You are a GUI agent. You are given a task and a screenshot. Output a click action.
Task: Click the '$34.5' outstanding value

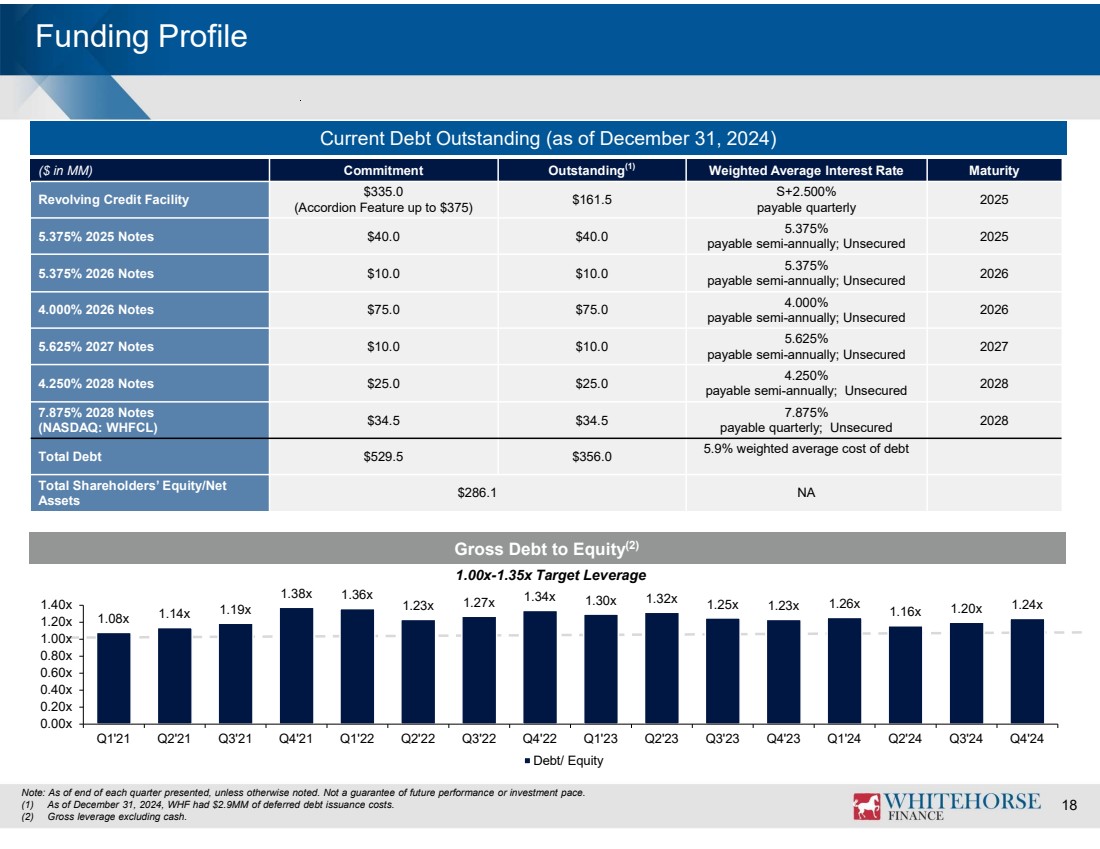tap(591, 420)
